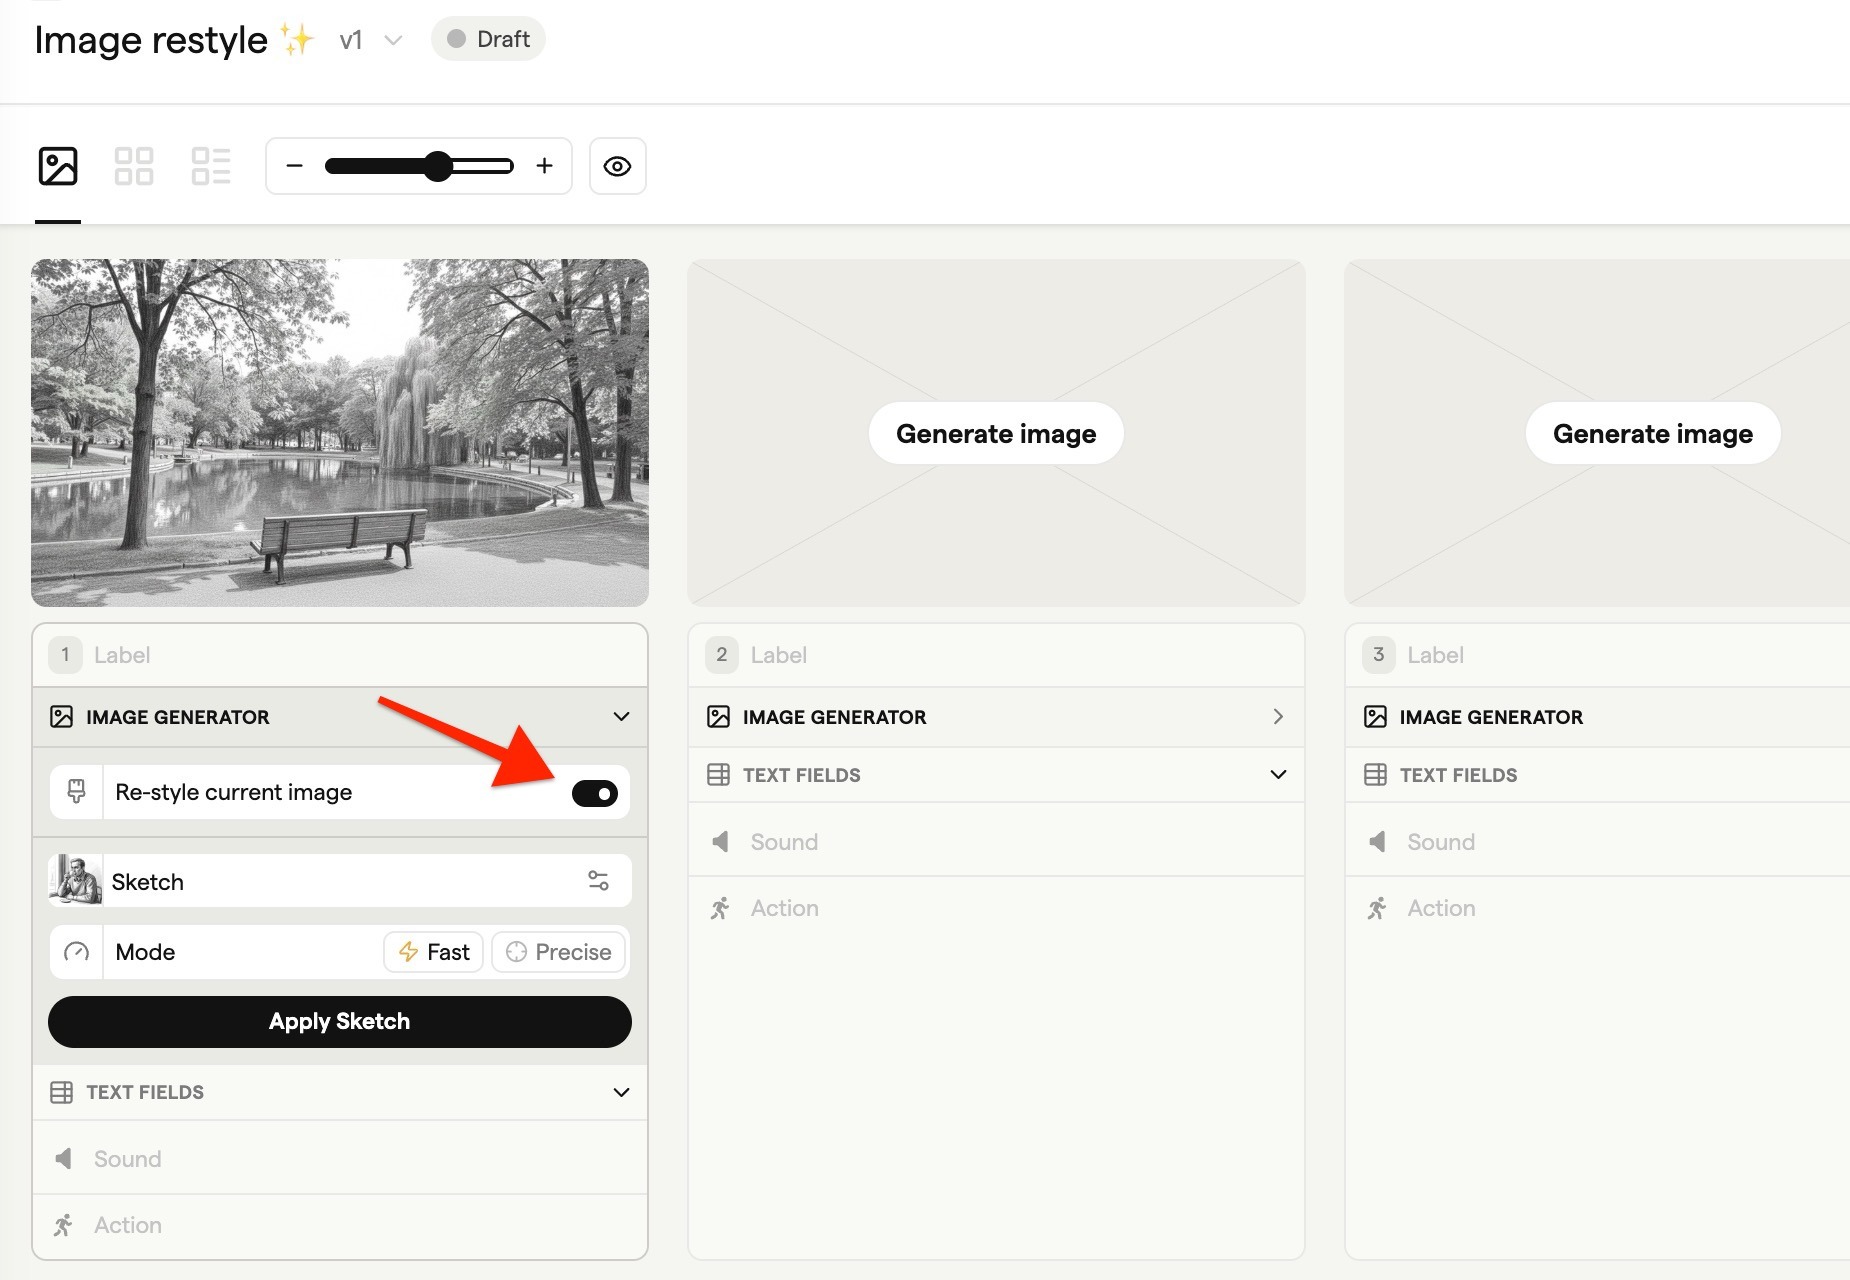Open the Sketch style settings icon
Viewport: 1850px width, 1280px height.
[599, 881]
